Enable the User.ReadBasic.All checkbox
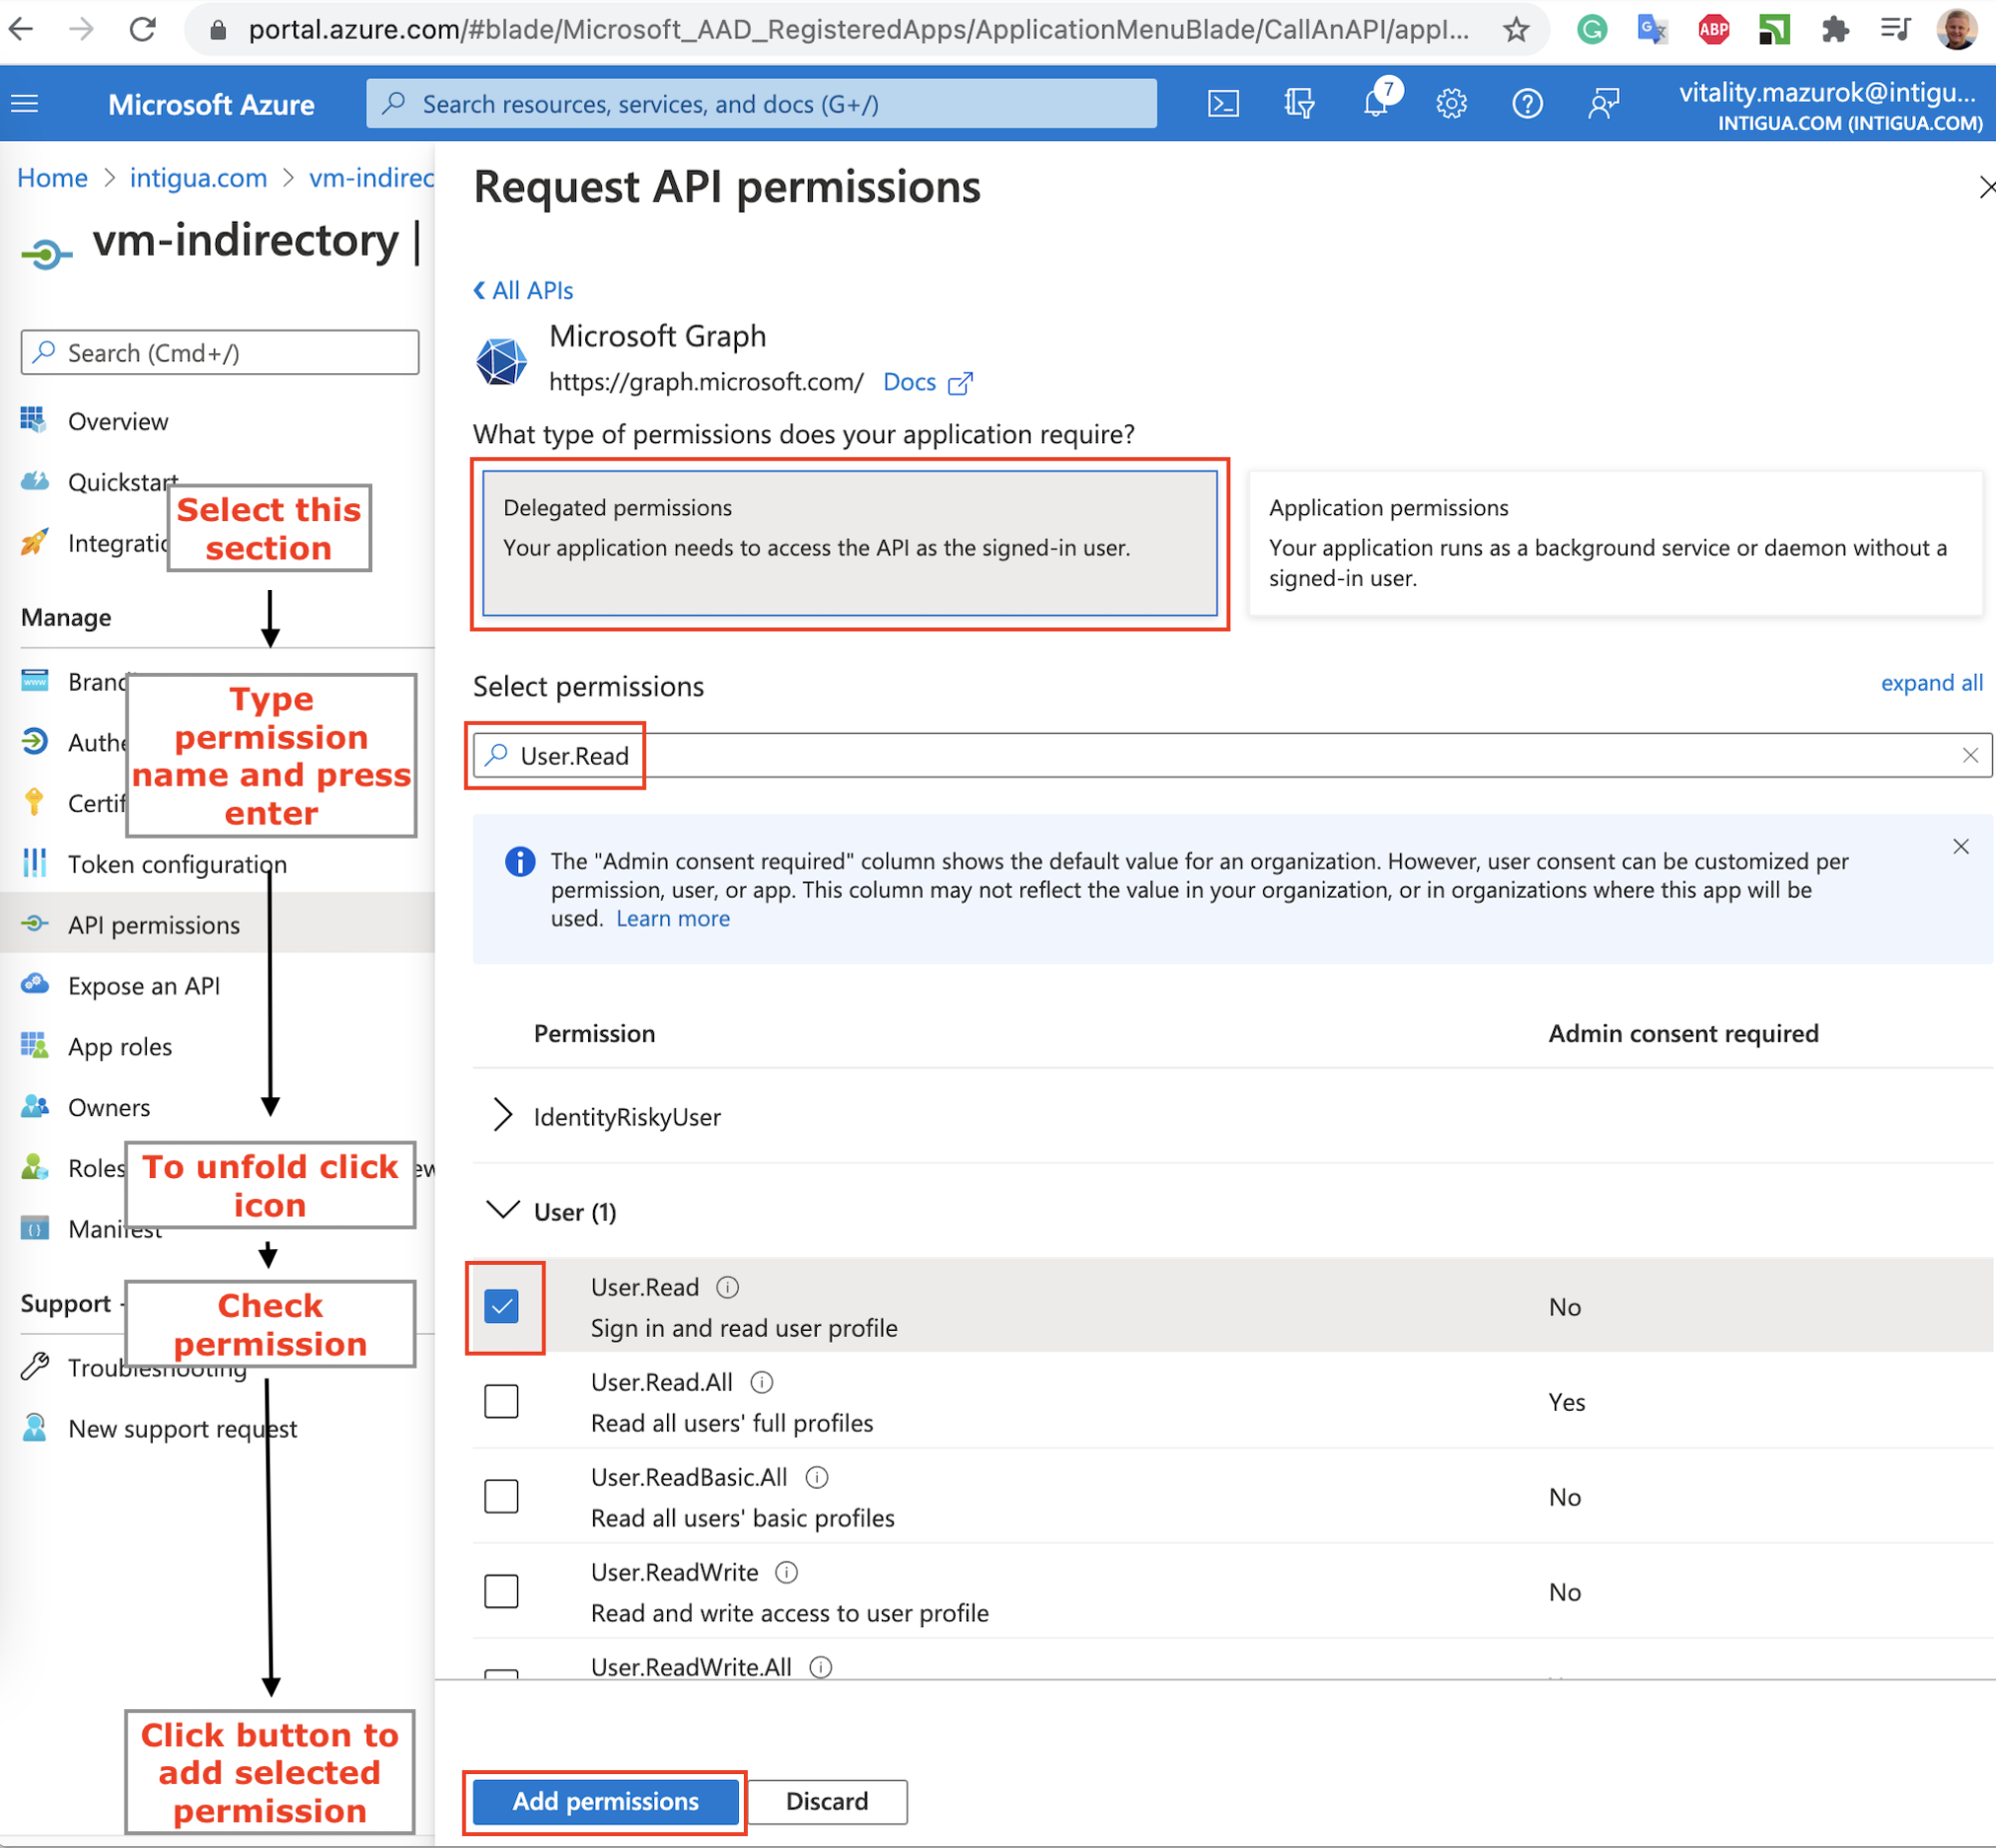 pos(501,1496)
